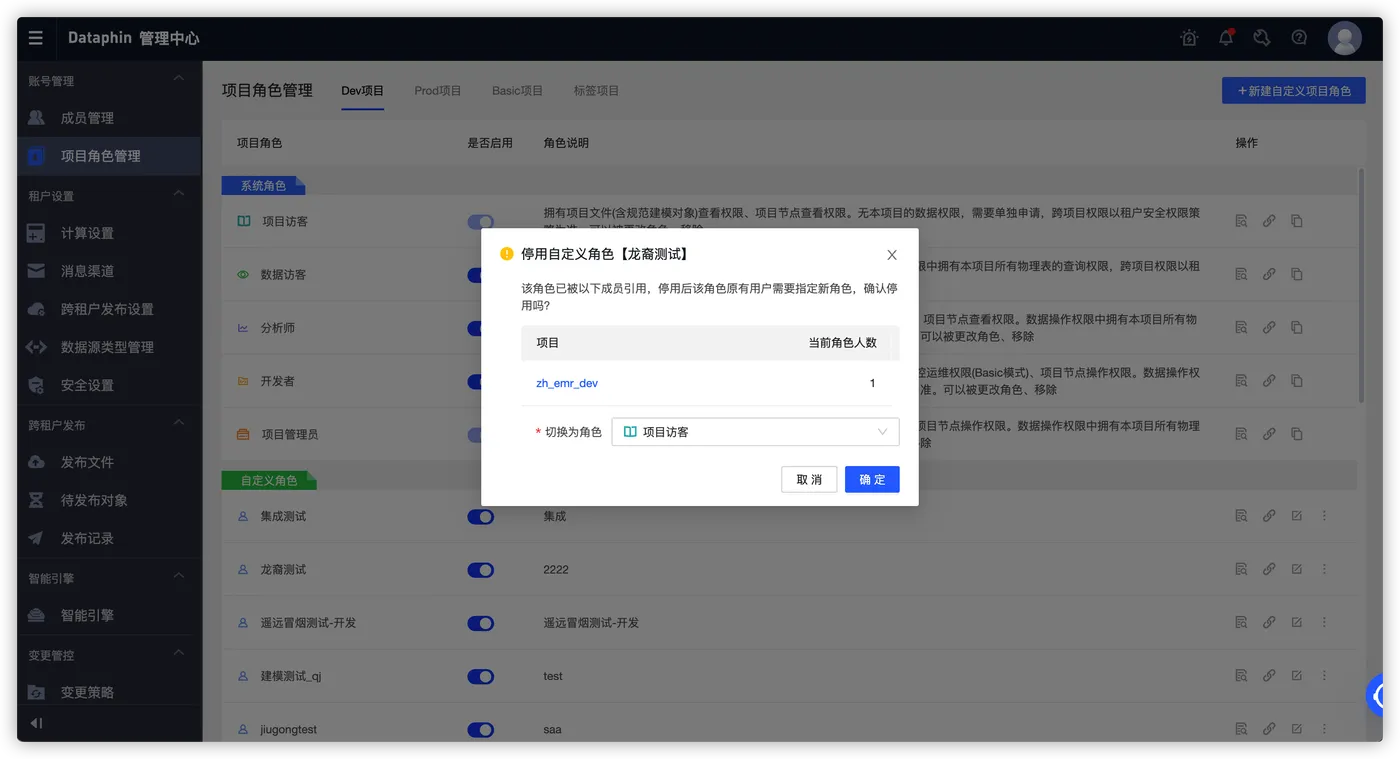View permission details for 数据访客 row
1400x759 pixels.
click(x=1241, y=274)
